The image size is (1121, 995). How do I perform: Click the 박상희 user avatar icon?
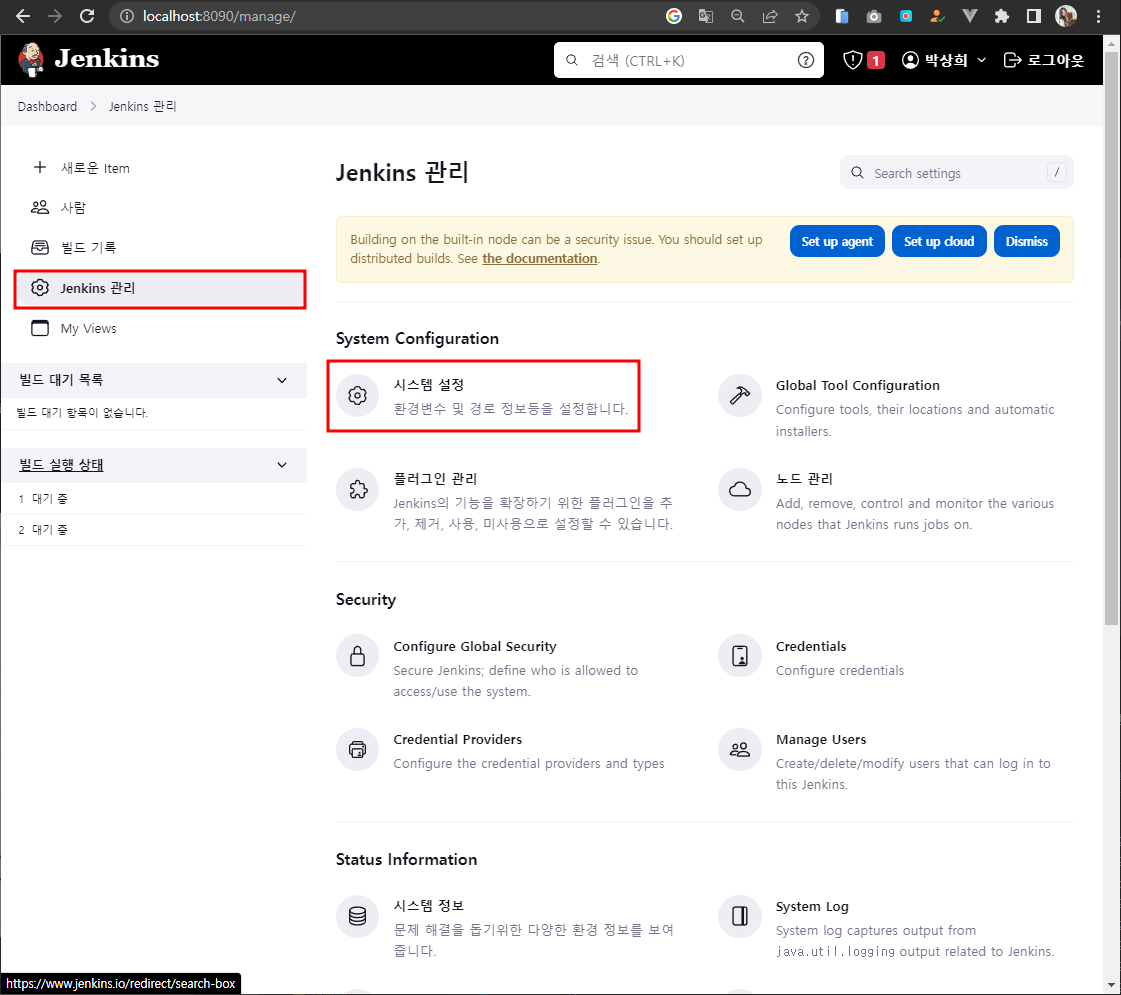[x=910, y=60]
